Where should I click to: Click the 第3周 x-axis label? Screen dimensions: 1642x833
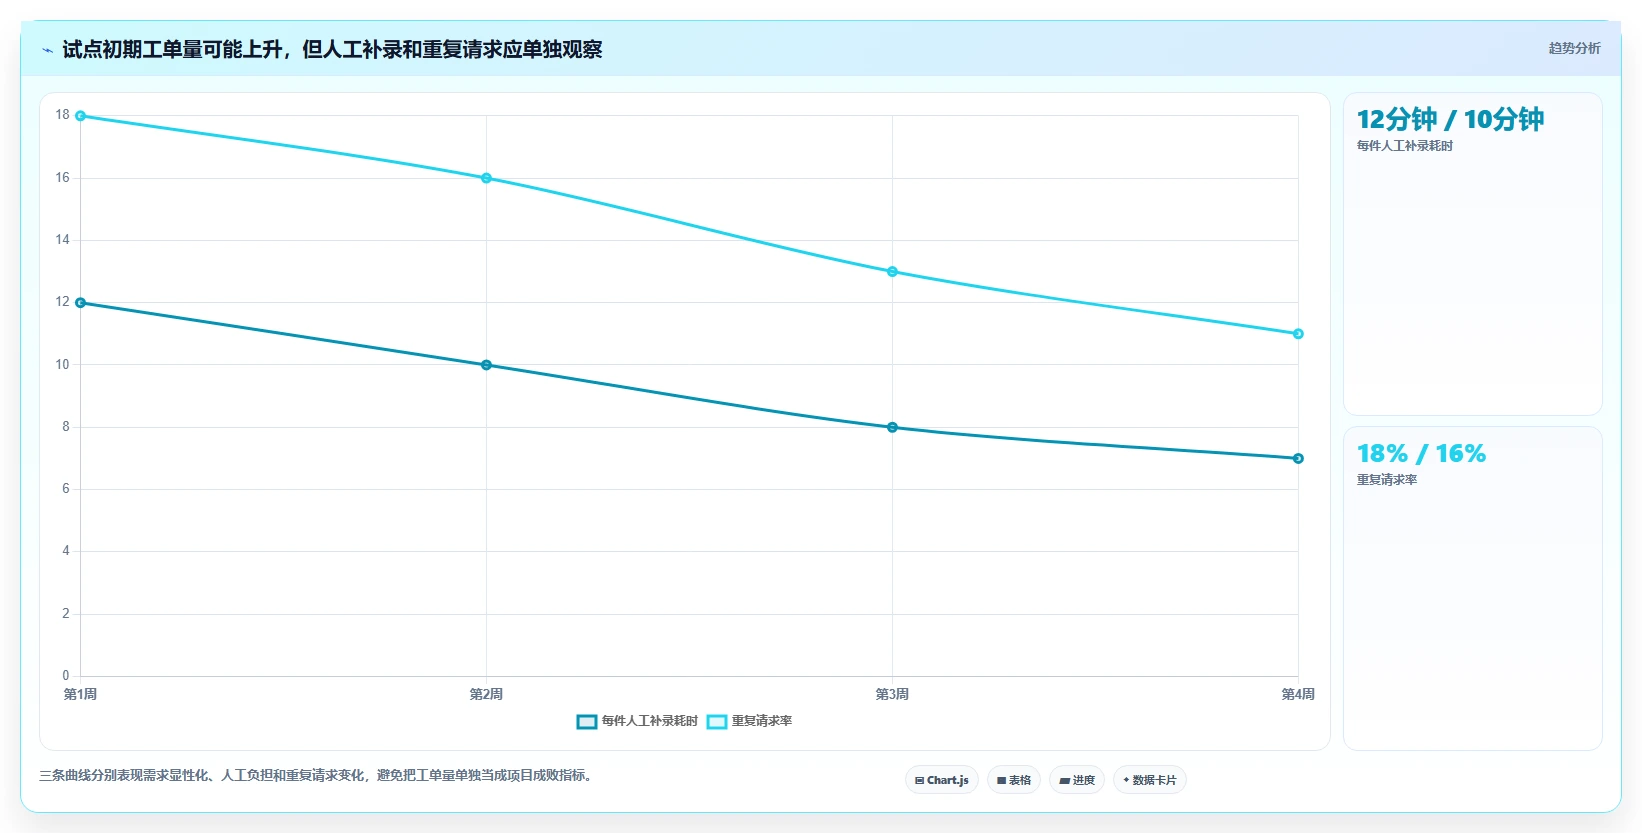point(892,694)
